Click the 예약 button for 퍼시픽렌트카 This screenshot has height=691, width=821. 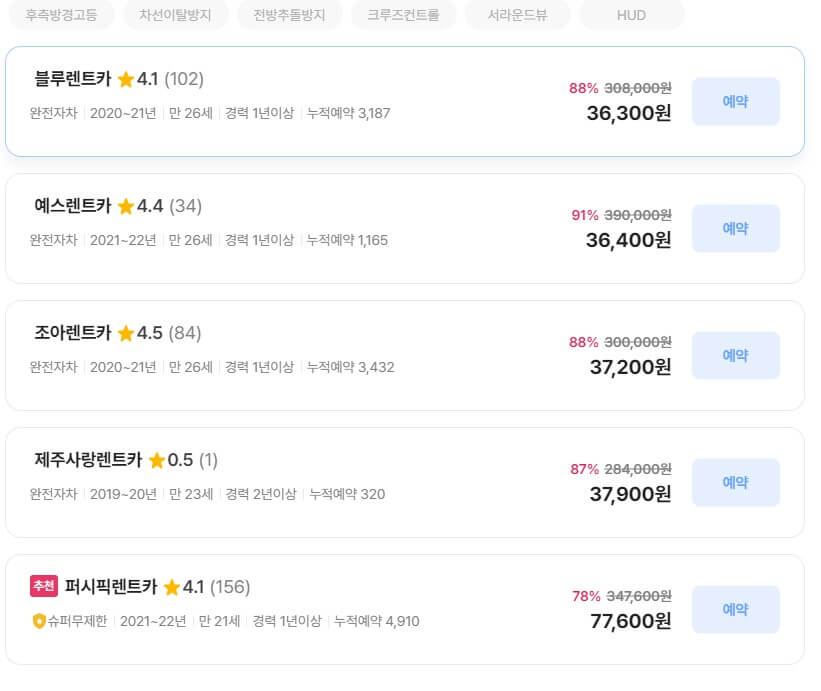(x=735, y=610)
